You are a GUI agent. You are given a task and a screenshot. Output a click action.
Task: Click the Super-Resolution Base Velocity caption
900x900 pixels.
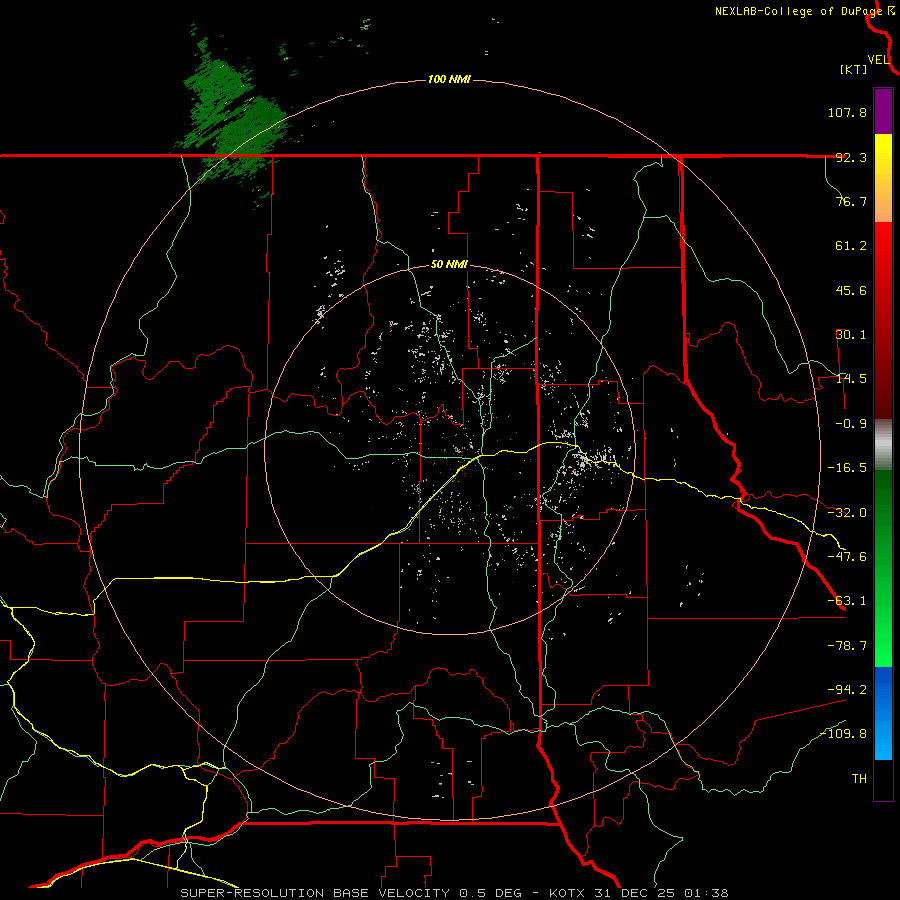pos(454,893)
